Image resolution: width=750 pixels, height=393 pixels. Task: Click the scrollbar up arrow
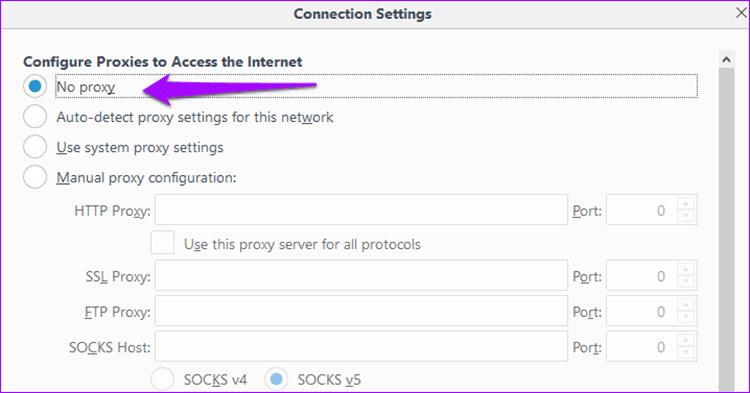click(x=727, y=60)
